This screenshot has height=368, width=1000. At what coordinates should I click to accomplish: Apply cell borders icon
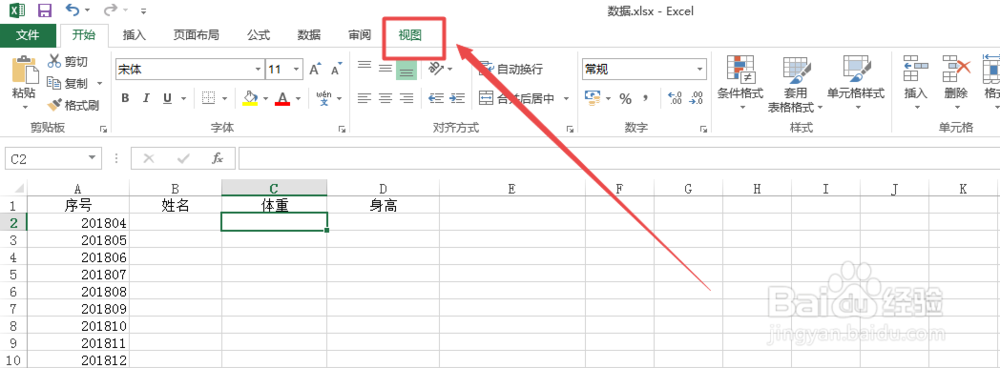[x=208, y=98]
